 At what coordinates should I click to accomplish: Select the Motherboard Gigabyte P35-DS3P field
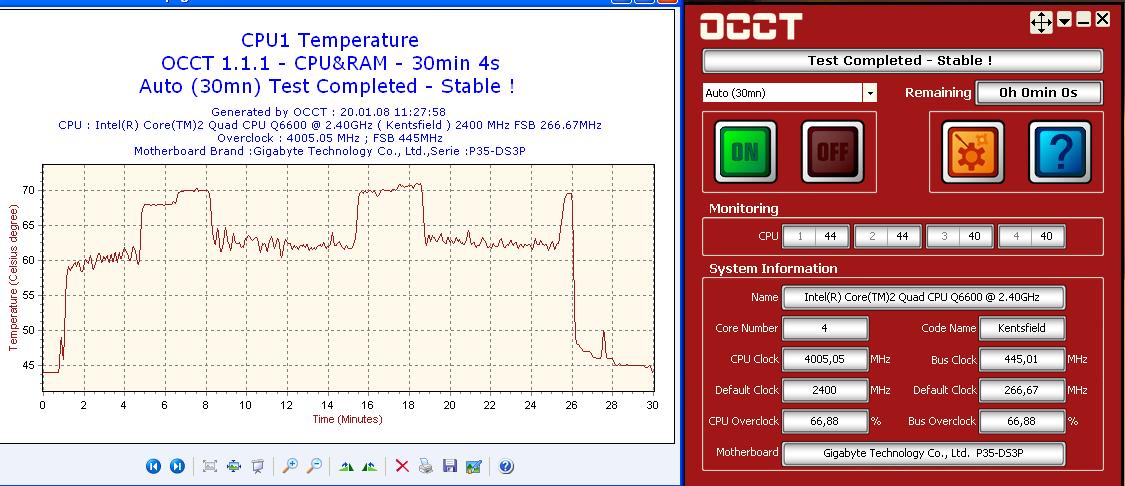click(x=923, y=453)
